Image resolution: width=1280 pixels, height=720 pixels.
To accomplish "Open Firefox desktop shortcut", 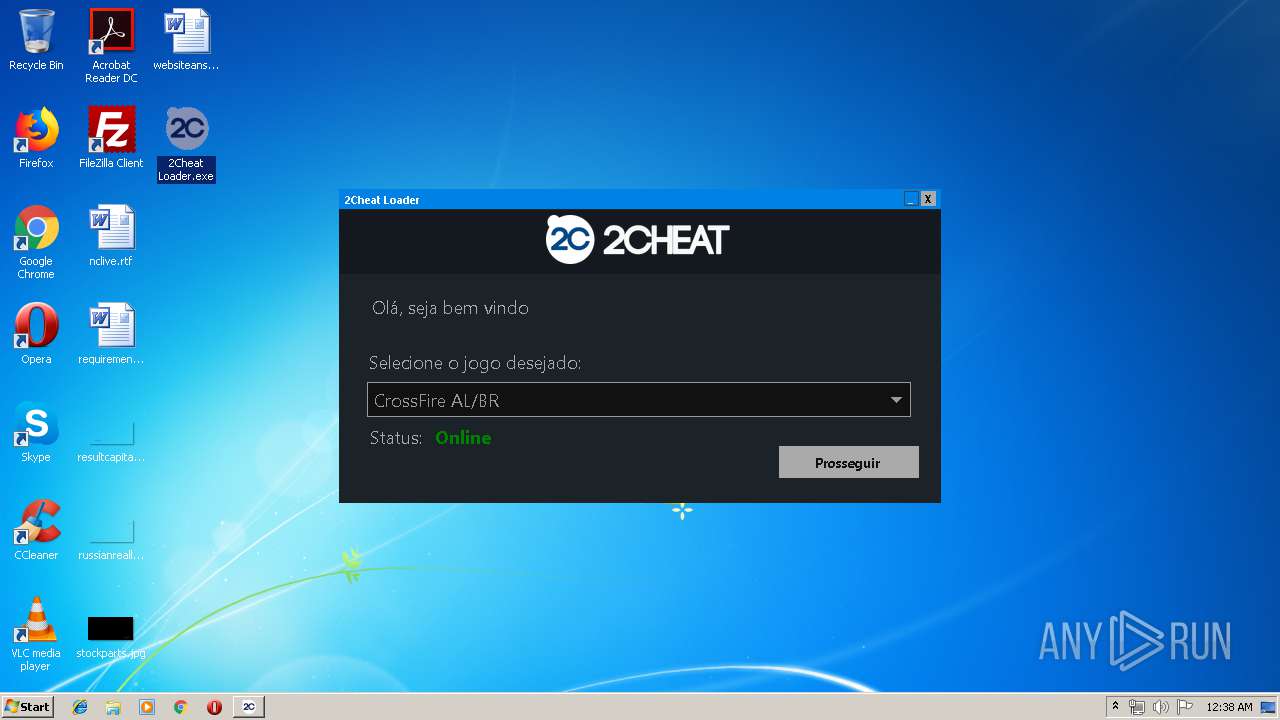I will (36, 138).
